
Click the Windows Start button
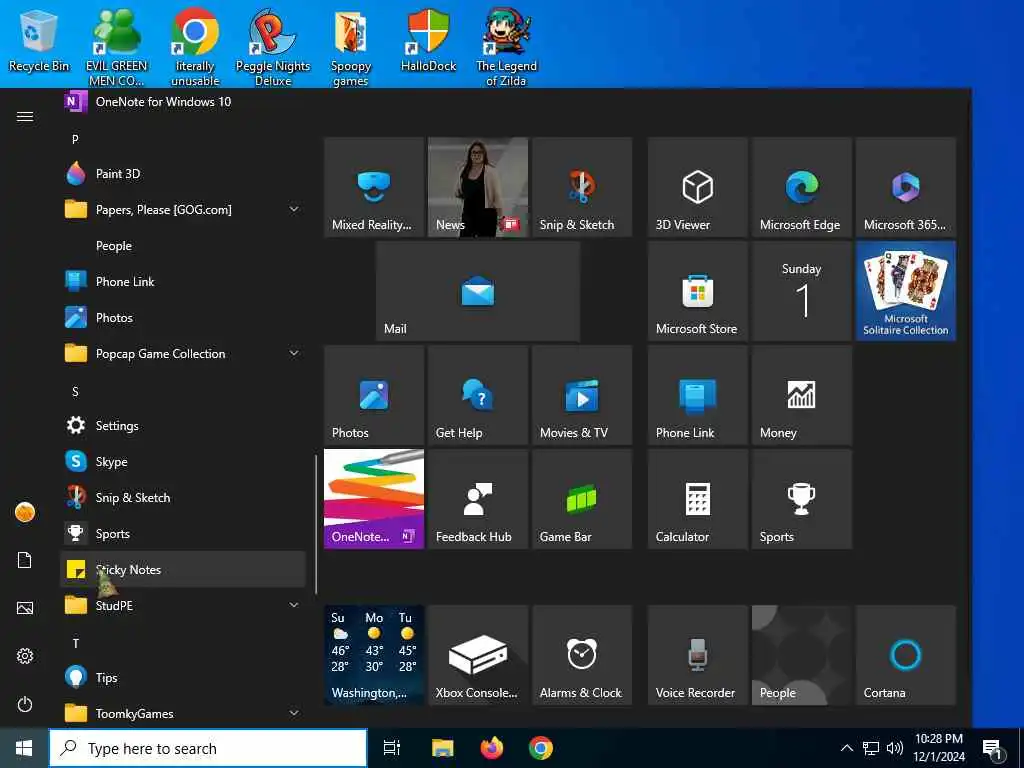[24, 748]
